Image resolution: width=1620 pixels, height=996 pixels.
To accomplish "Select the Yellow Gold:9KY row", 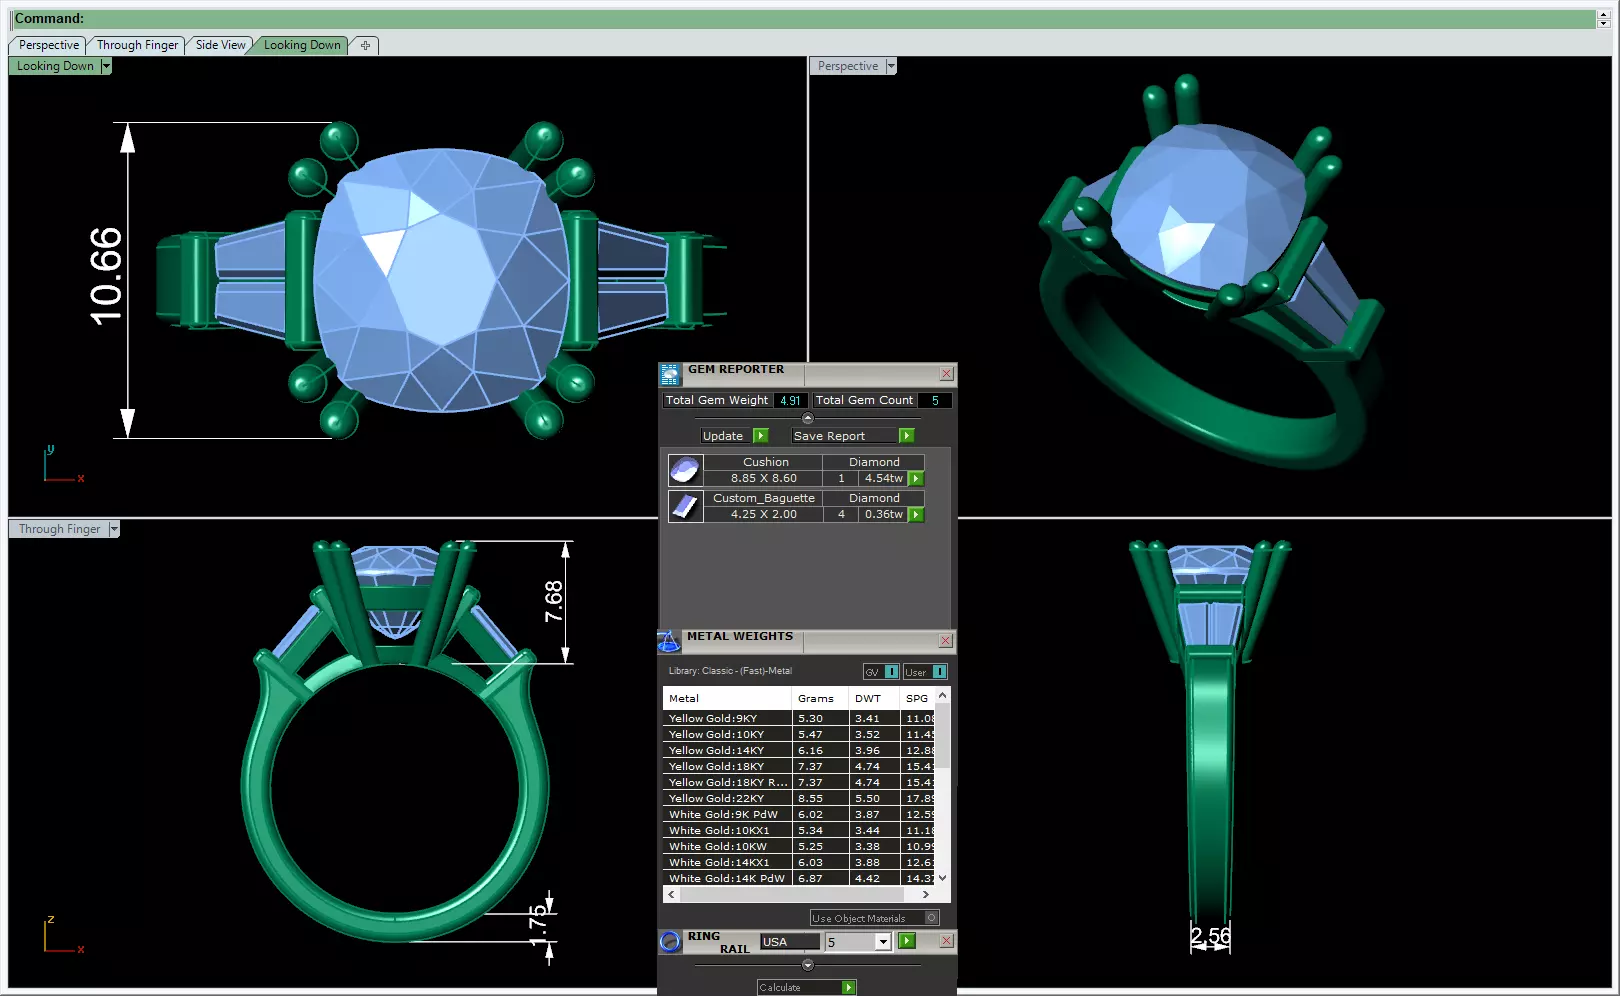I will (799, 718).
